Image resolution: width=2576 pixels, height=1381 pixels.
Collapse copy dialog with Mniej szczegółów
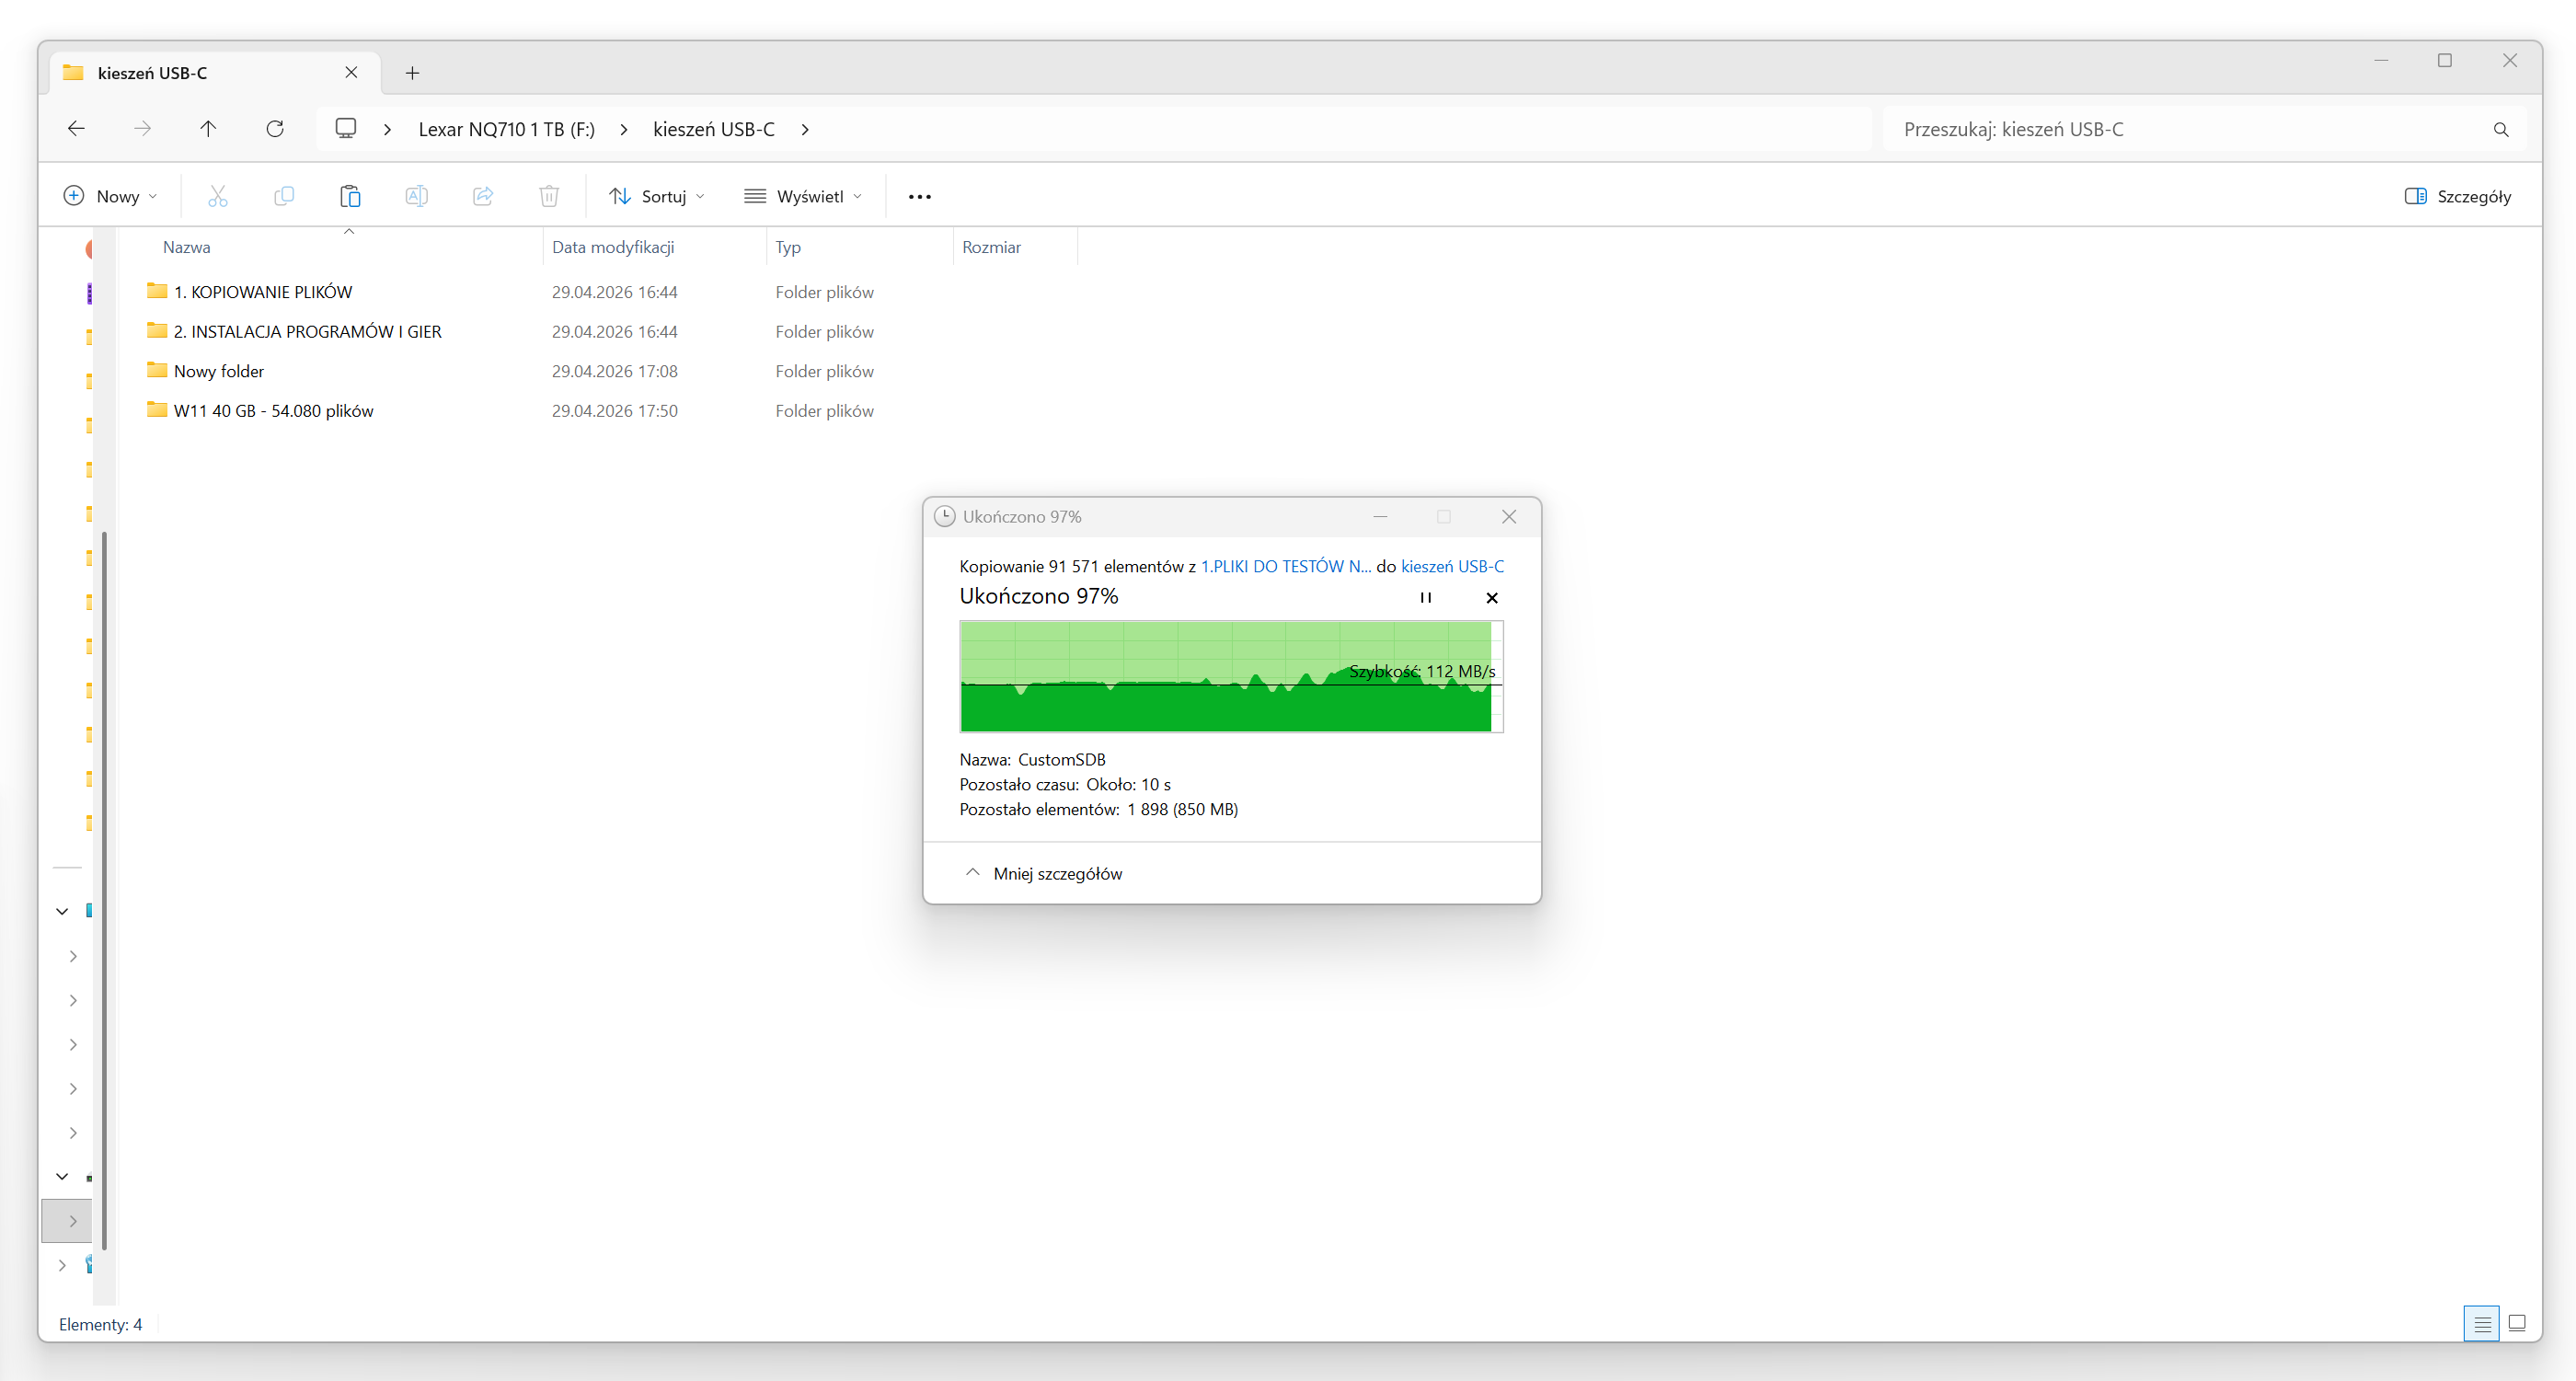pyautogui.click(x=1043, y=873)
